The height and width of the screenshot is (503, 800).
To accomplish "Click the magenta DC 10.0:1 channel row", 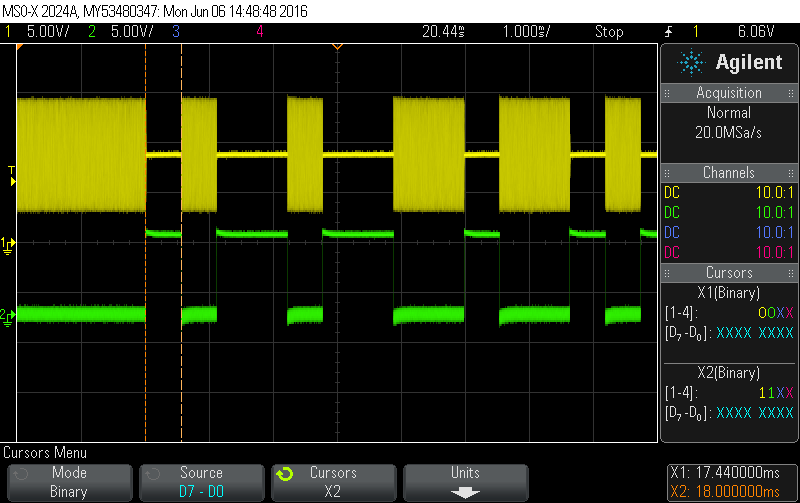I will (729, 253).
